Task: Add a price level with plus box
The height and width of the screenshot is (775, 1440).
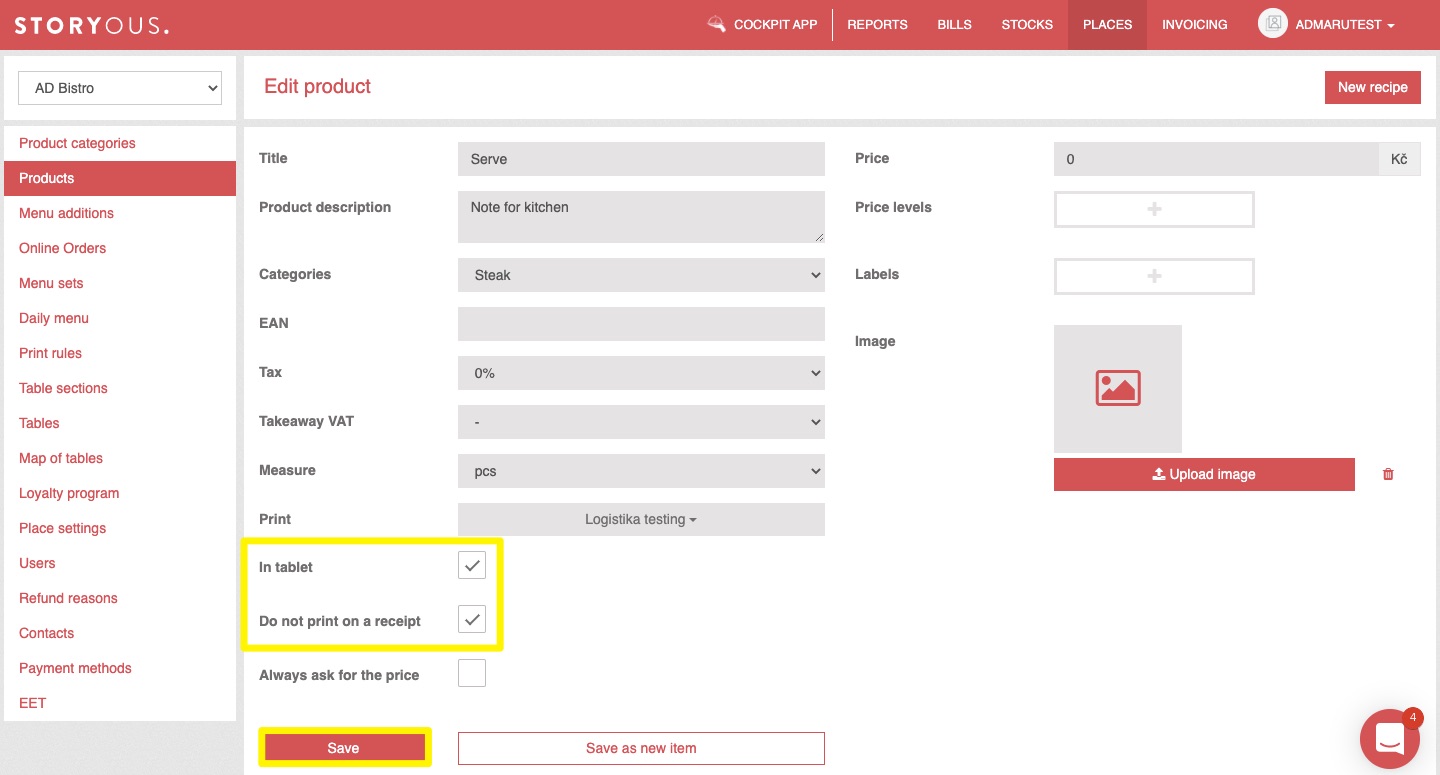Action: (1154, 210)
